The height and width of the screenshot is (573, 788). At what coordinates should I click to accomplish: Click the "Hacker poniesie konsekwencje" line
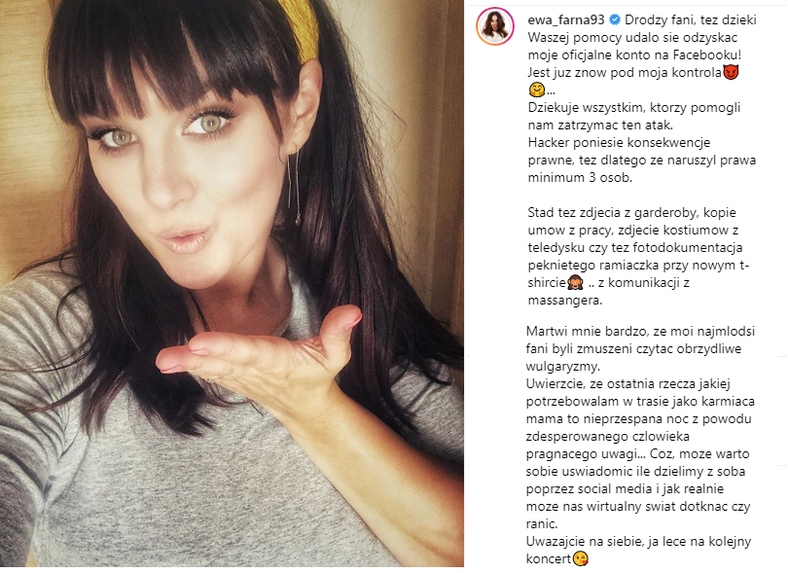[619, 142]
